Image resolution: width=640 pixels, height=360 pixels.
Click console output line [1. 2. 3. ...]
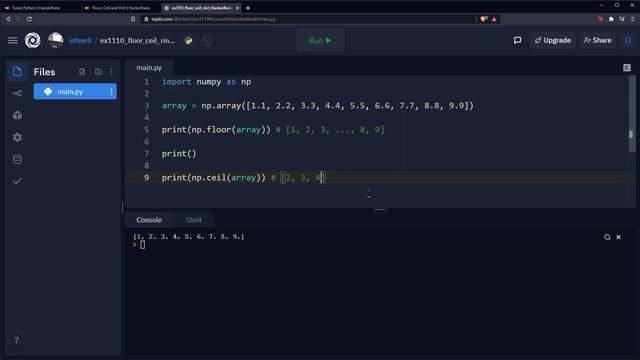pos(189,236)
